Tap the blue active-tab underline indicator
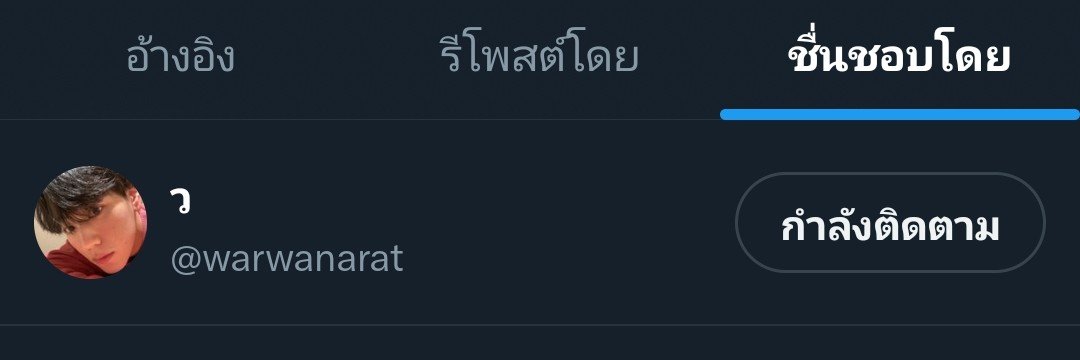This screenshot has height=360, width=1080. 900,114
